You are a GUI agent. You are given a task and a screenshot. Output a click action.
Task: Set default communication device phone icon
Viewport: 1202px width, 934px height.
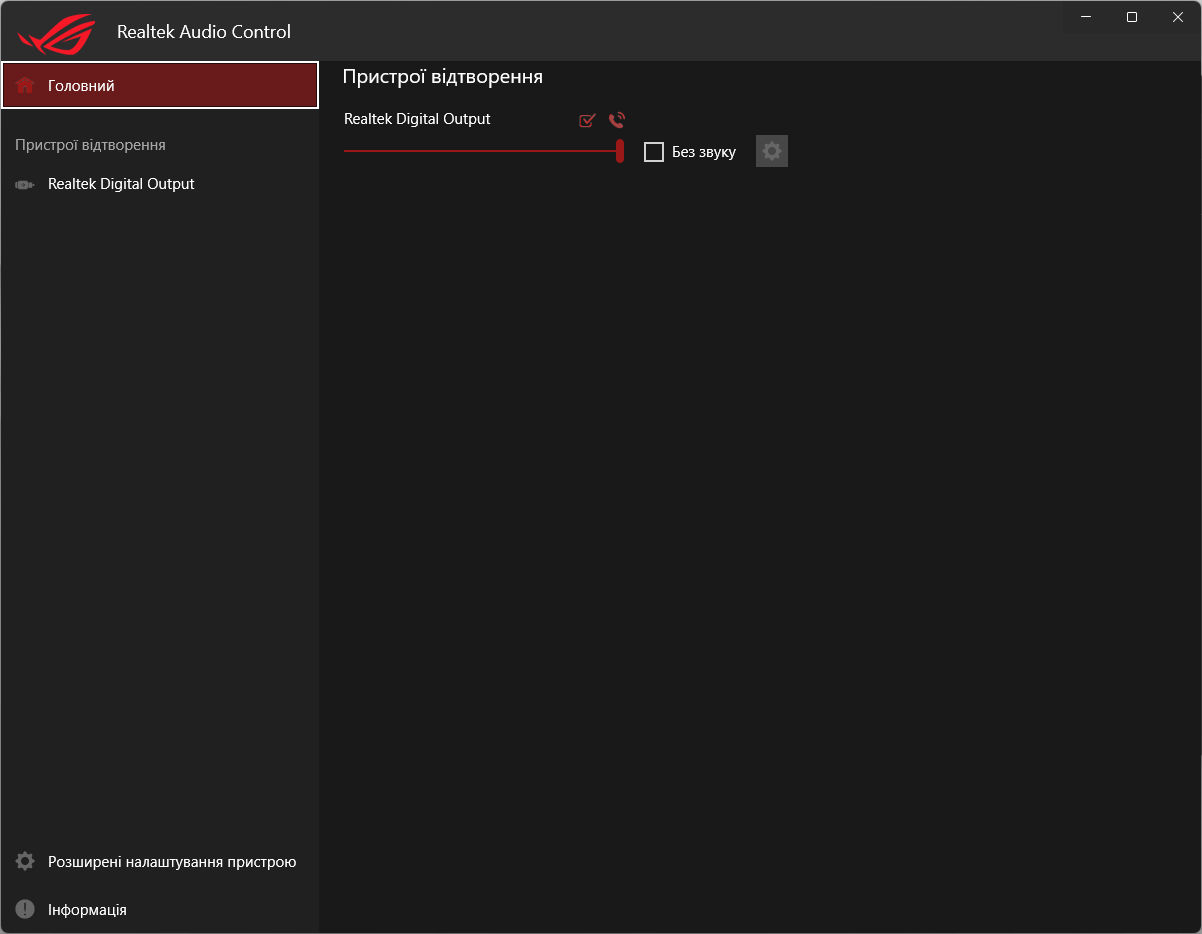click(x=617, y=120)
